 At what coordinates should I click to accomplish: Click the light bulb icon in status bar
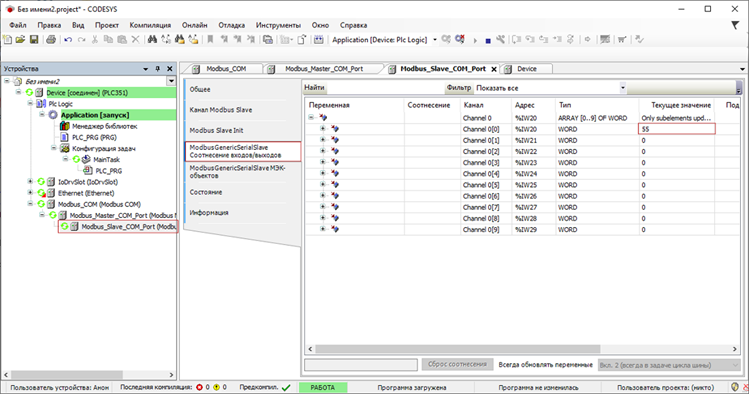tap(735, 387)
